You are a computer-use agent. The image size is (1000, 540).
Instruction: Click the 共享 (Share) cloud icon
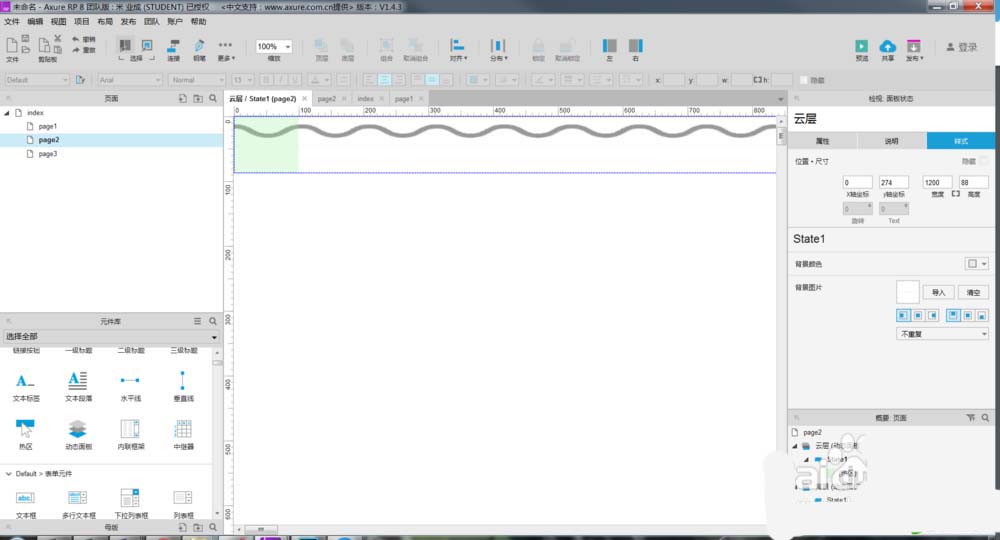click(x=887, y=46)
